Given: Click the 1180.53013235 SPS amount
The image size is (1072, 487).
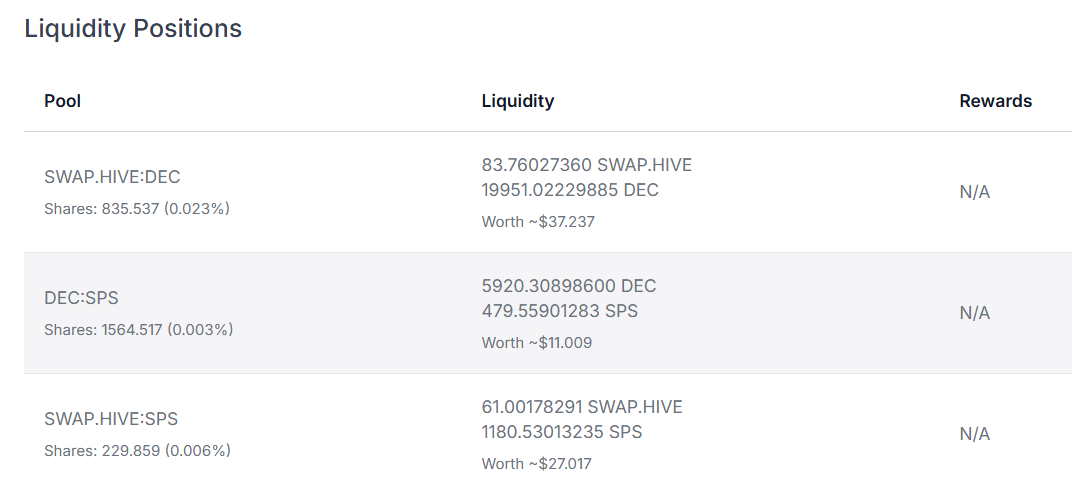Looking at the screenshot, I should click(x=562, y=432).
